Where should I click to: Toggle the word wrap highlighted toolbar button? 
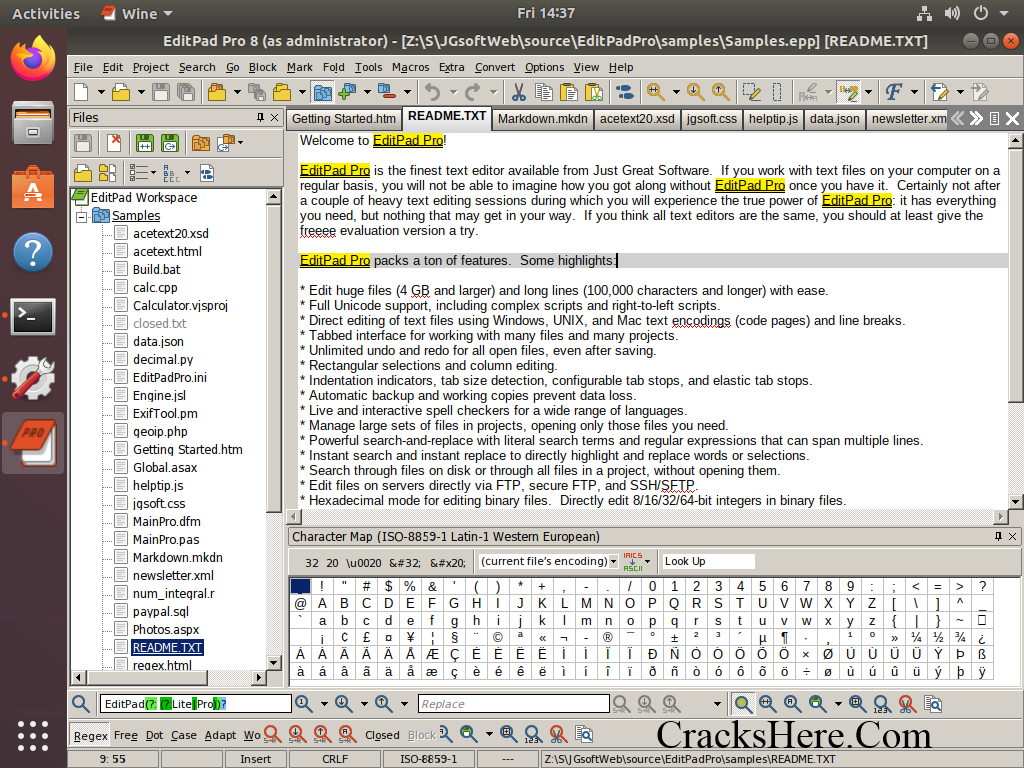tap(848, 92)
